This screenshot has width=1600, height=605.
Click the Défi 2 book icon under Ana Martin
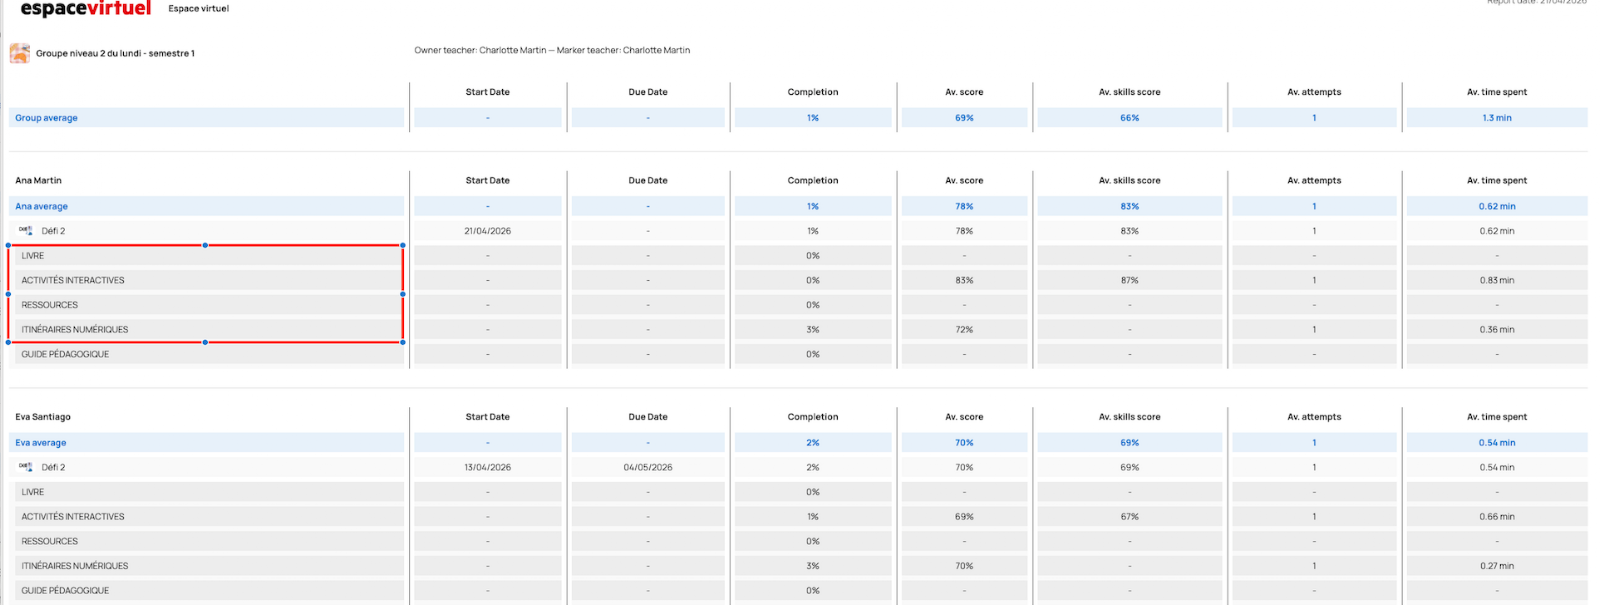coord(26,231)
